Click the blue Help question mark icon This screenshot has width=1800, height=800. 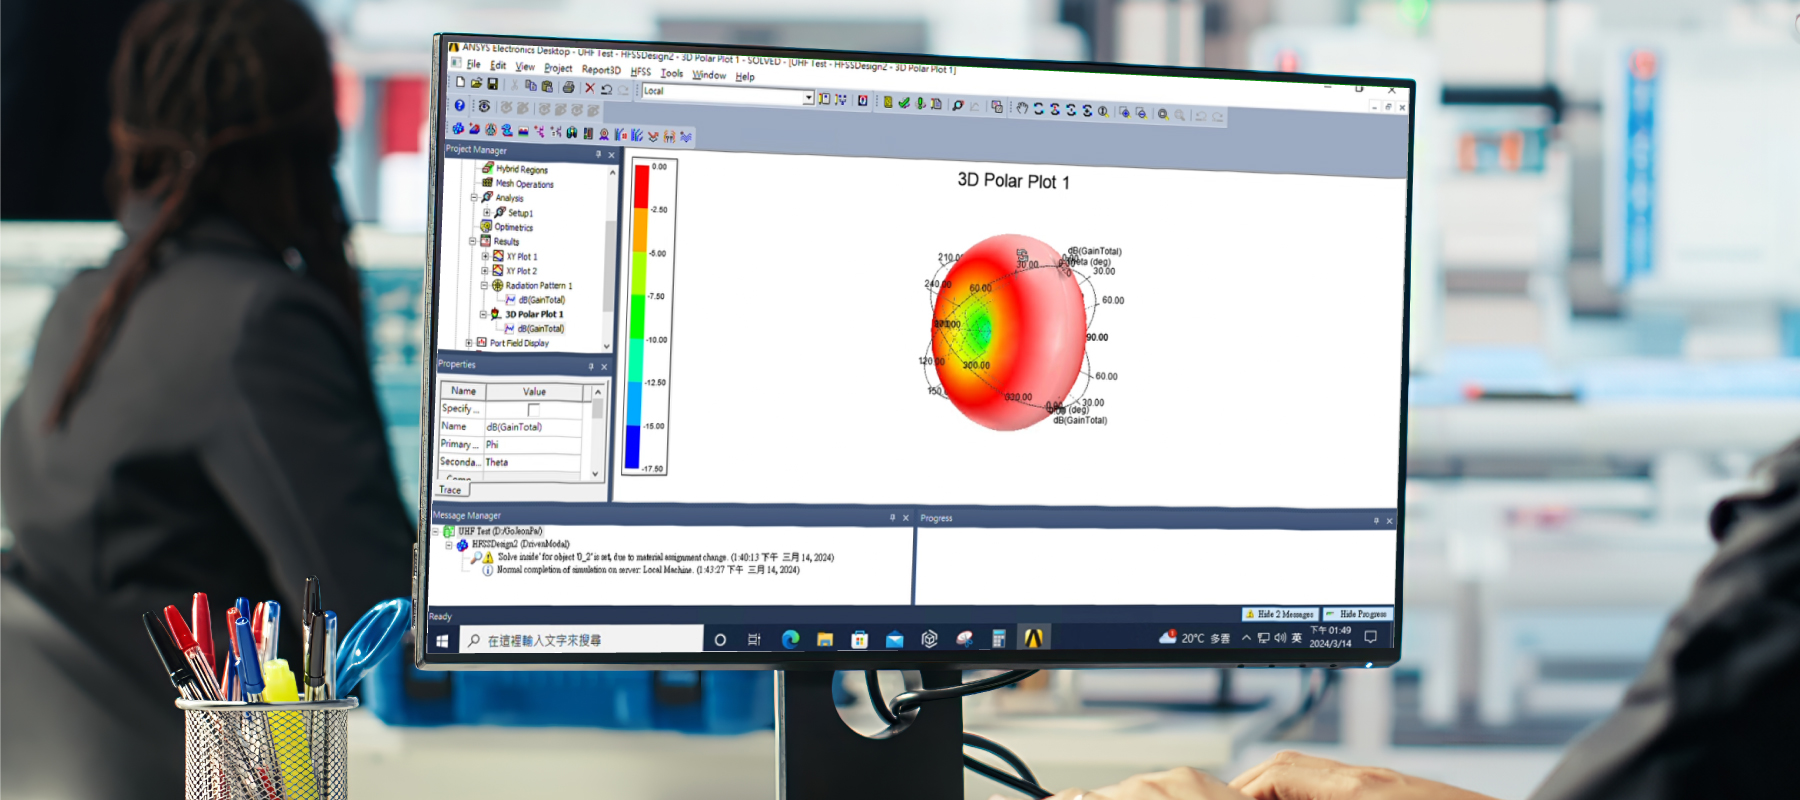point(459,105)
